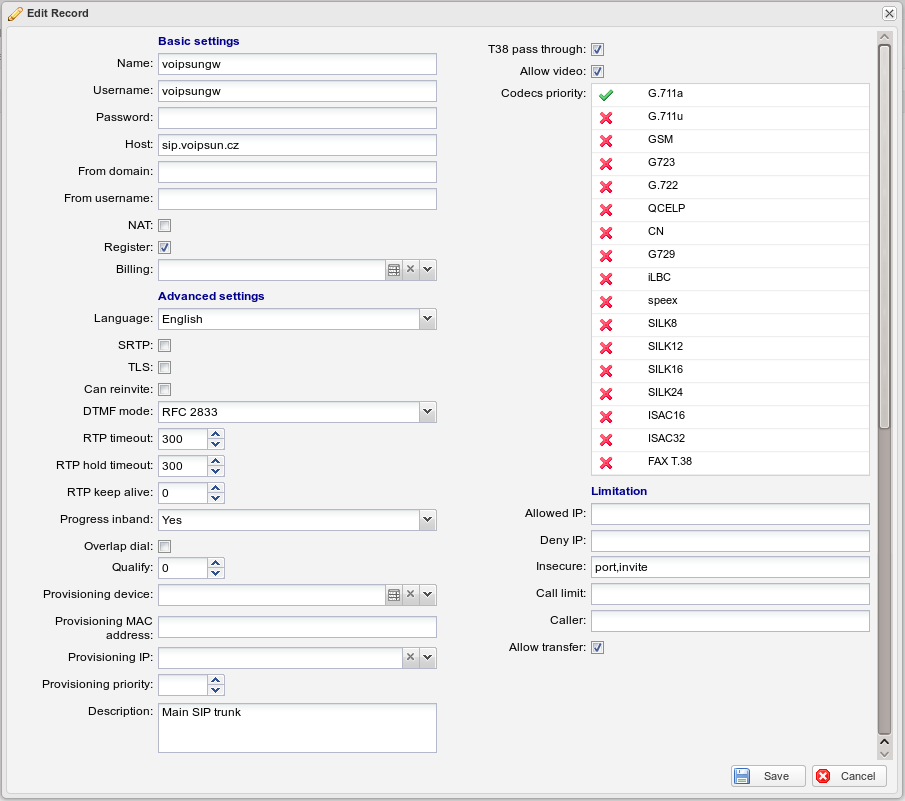
Task: Cancel editing the record
Action: 849,776
